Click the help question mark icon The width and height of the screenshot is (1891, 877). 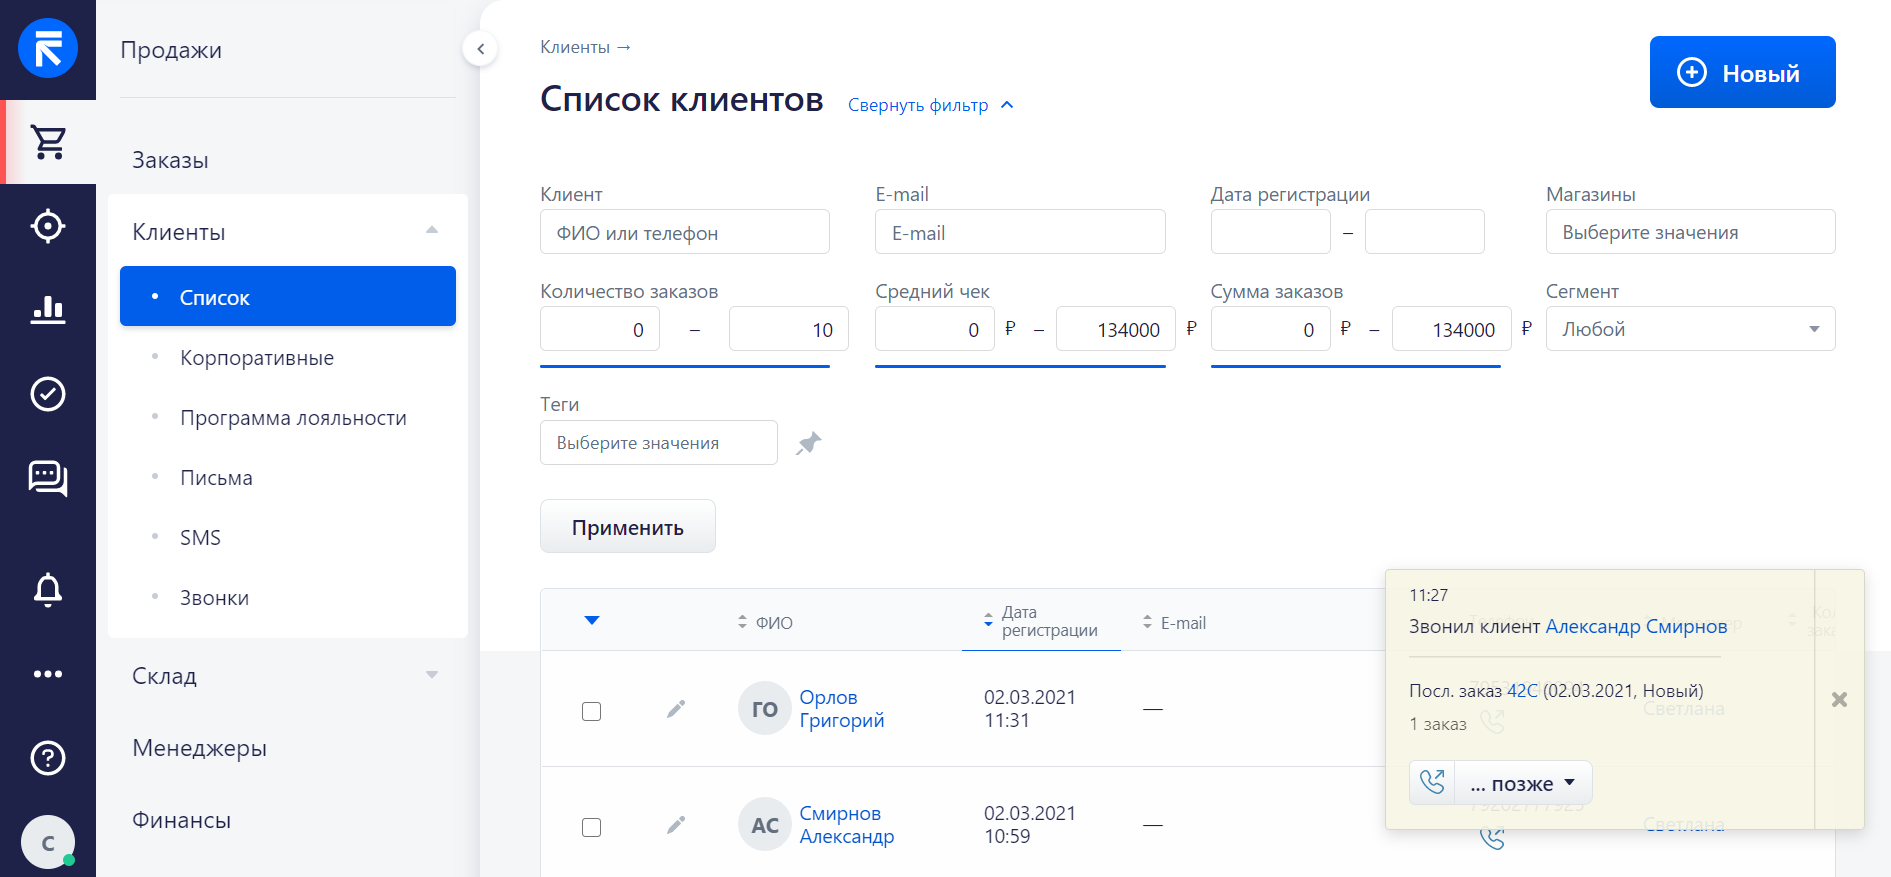(48, 758)
